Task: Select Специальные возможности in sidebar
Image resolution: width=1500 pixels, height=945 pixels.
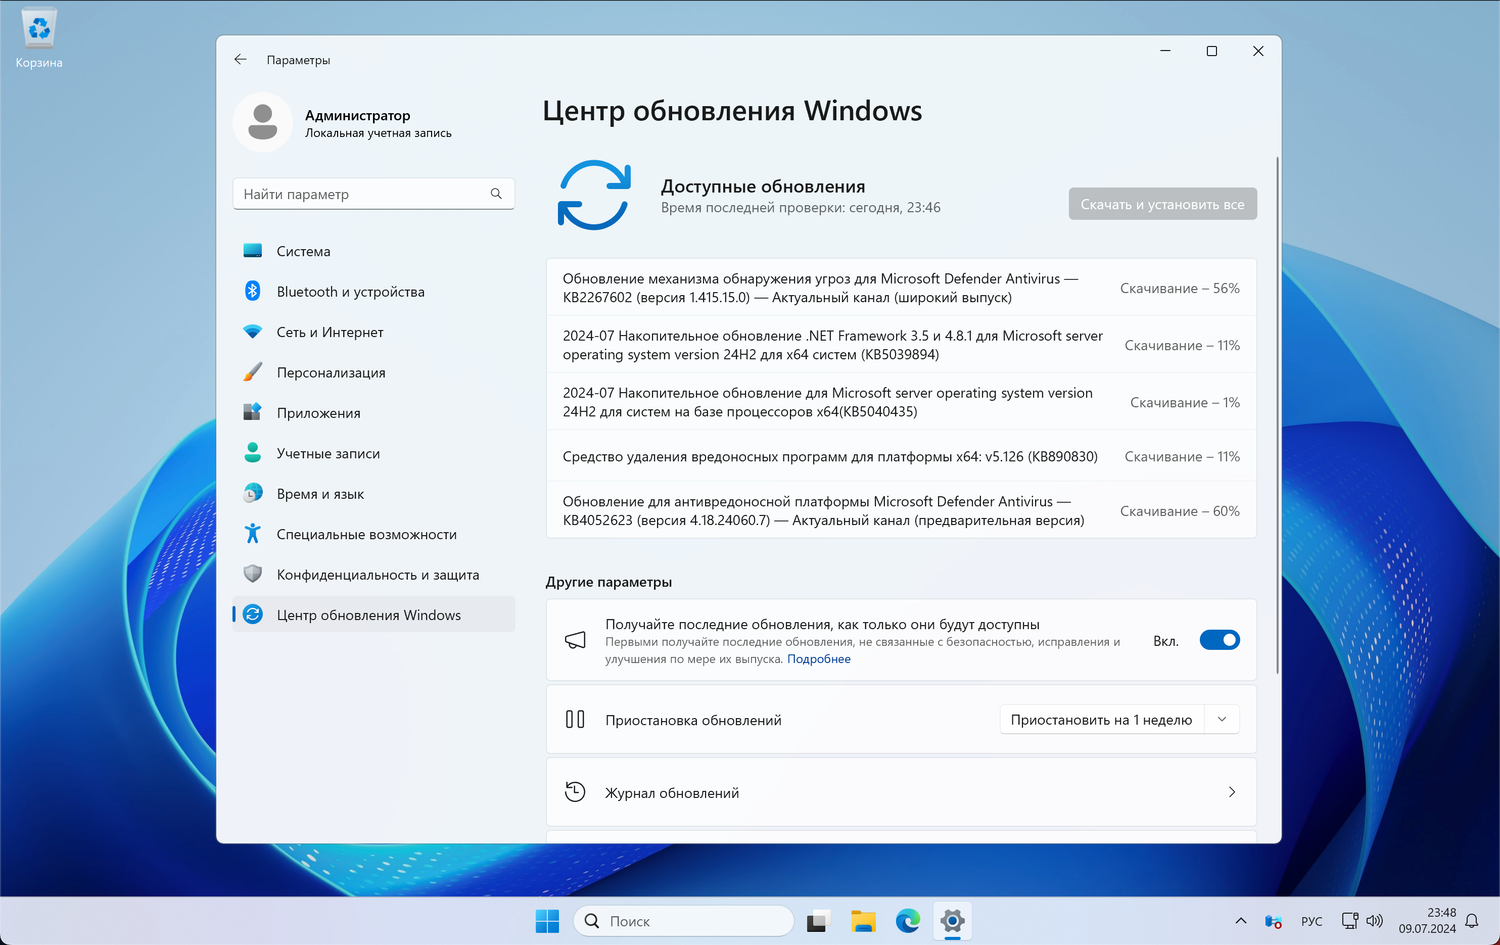Action: (x=374, y=534)
